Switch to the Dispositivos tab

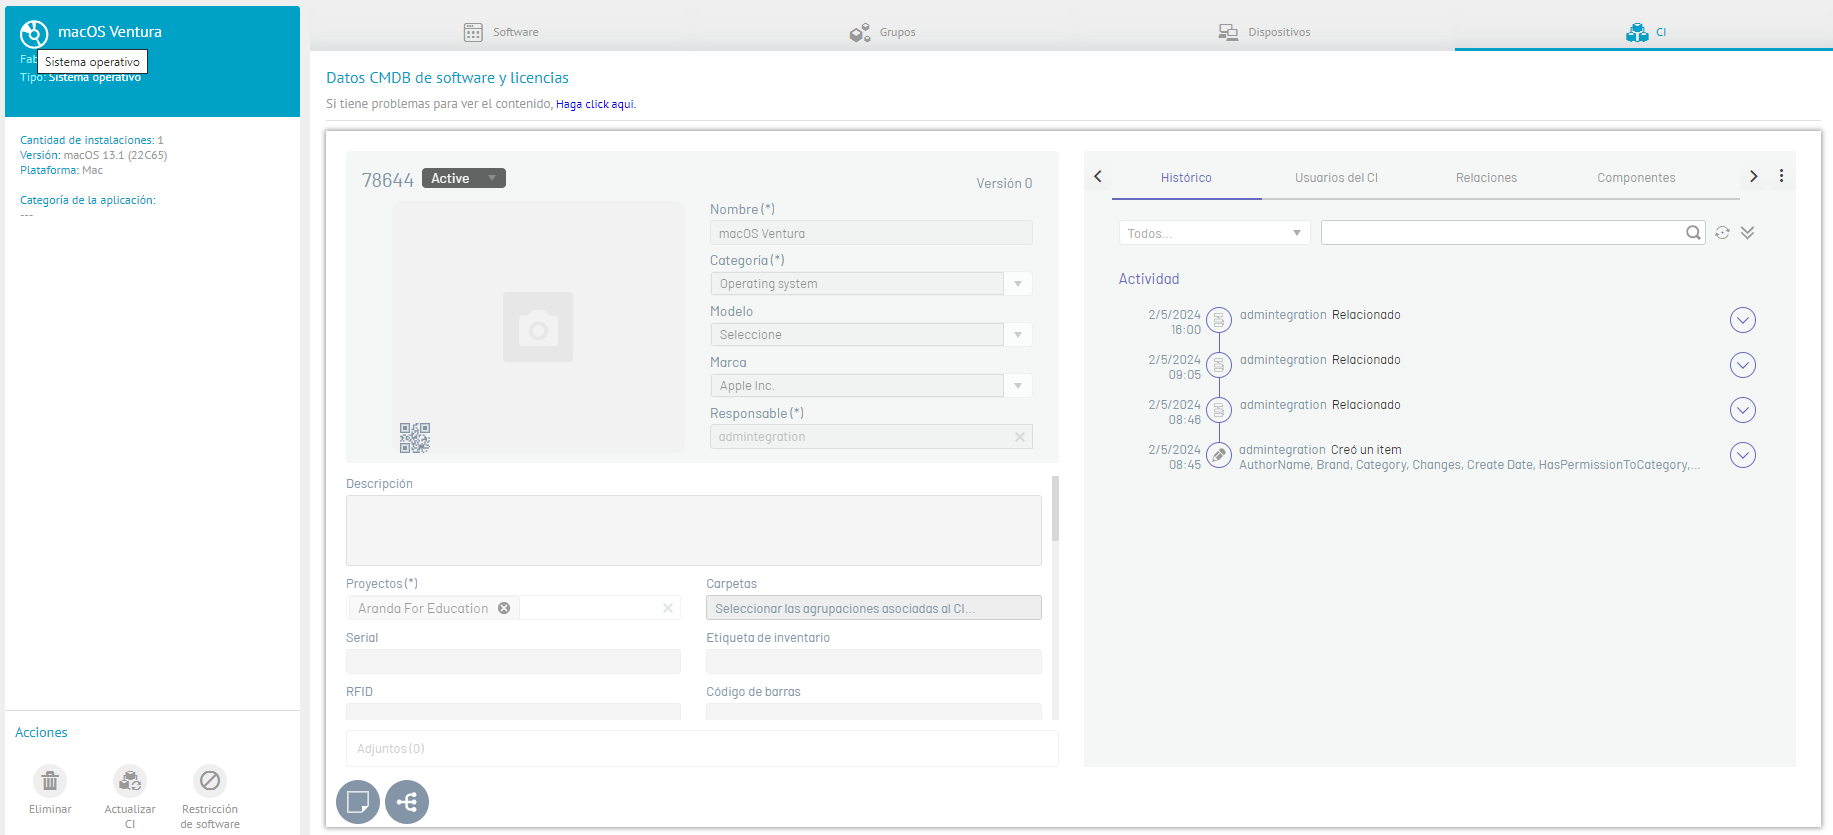pos(1264,32)
